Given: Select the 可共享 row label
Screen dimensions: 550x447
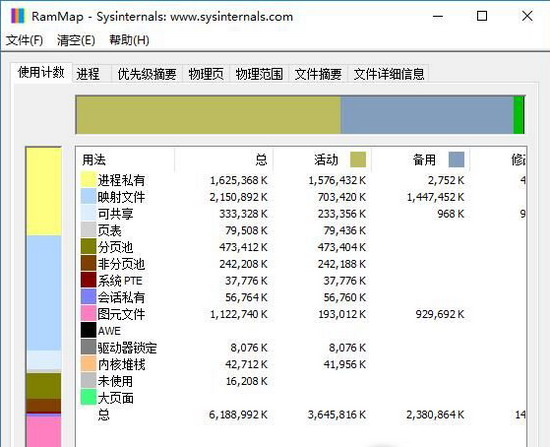Looking at the screenshot, I should click(x=115, y=214).
